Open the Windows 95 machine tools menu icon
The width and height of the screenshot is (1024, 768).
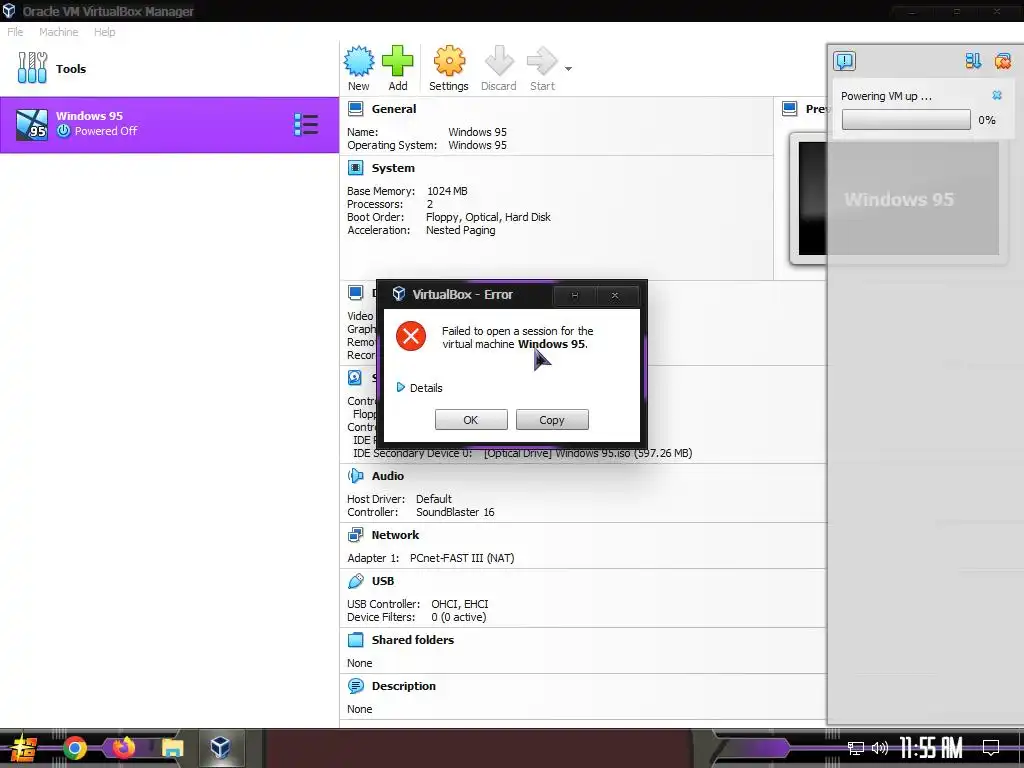coord(306,124)
